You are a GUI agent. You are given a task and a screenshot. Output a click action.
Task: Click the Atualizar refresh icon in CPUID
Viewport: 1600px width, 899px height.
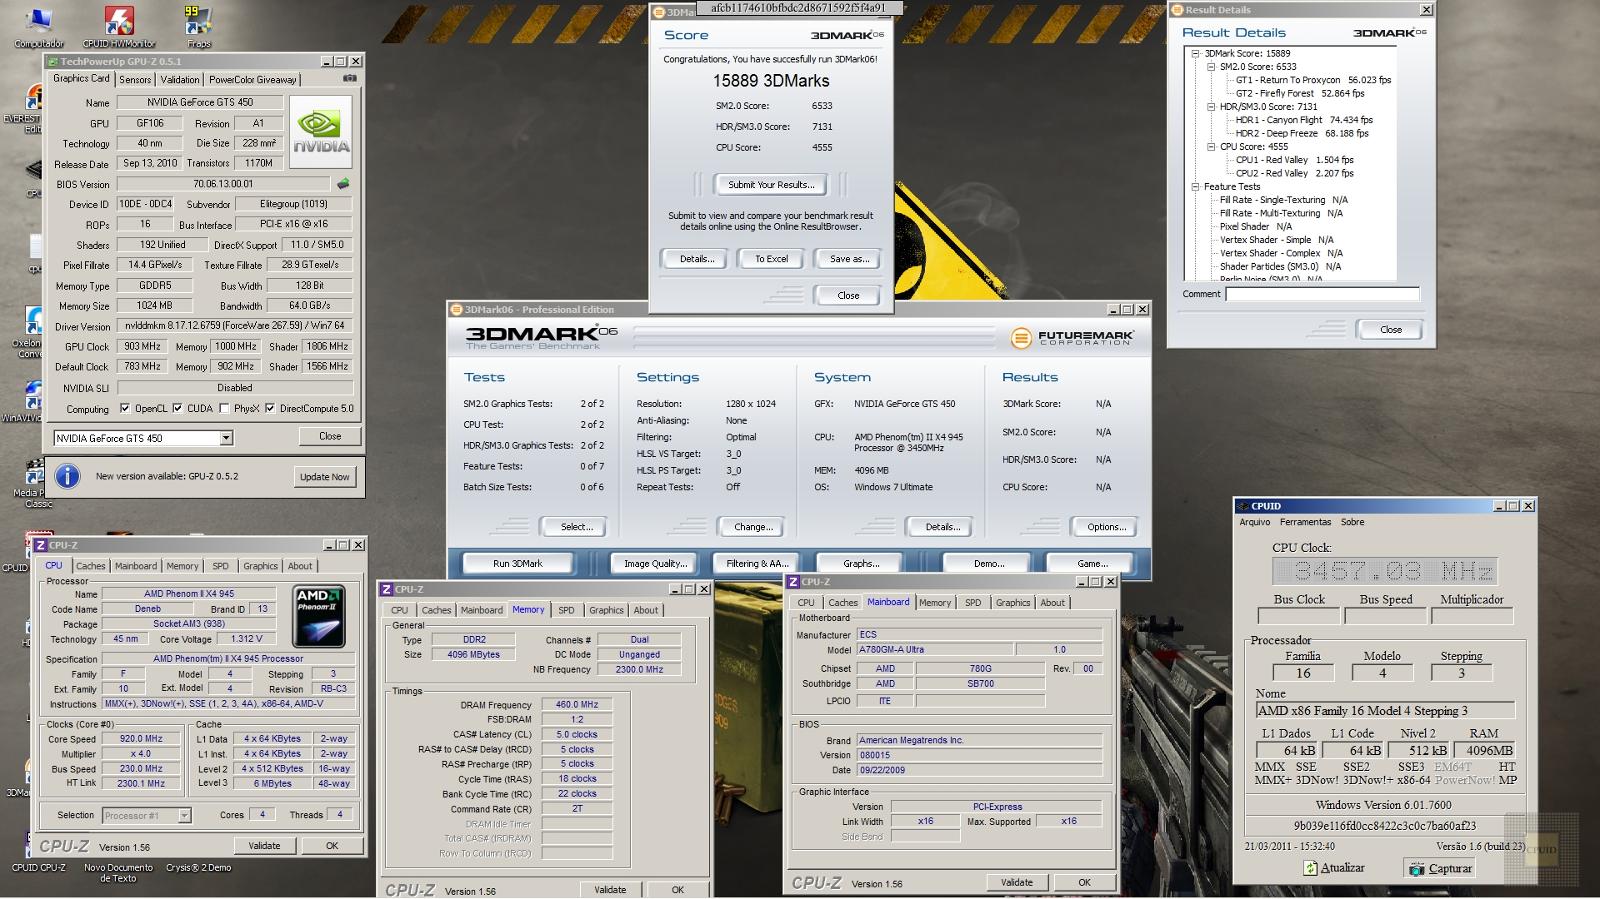(1310, 868)
